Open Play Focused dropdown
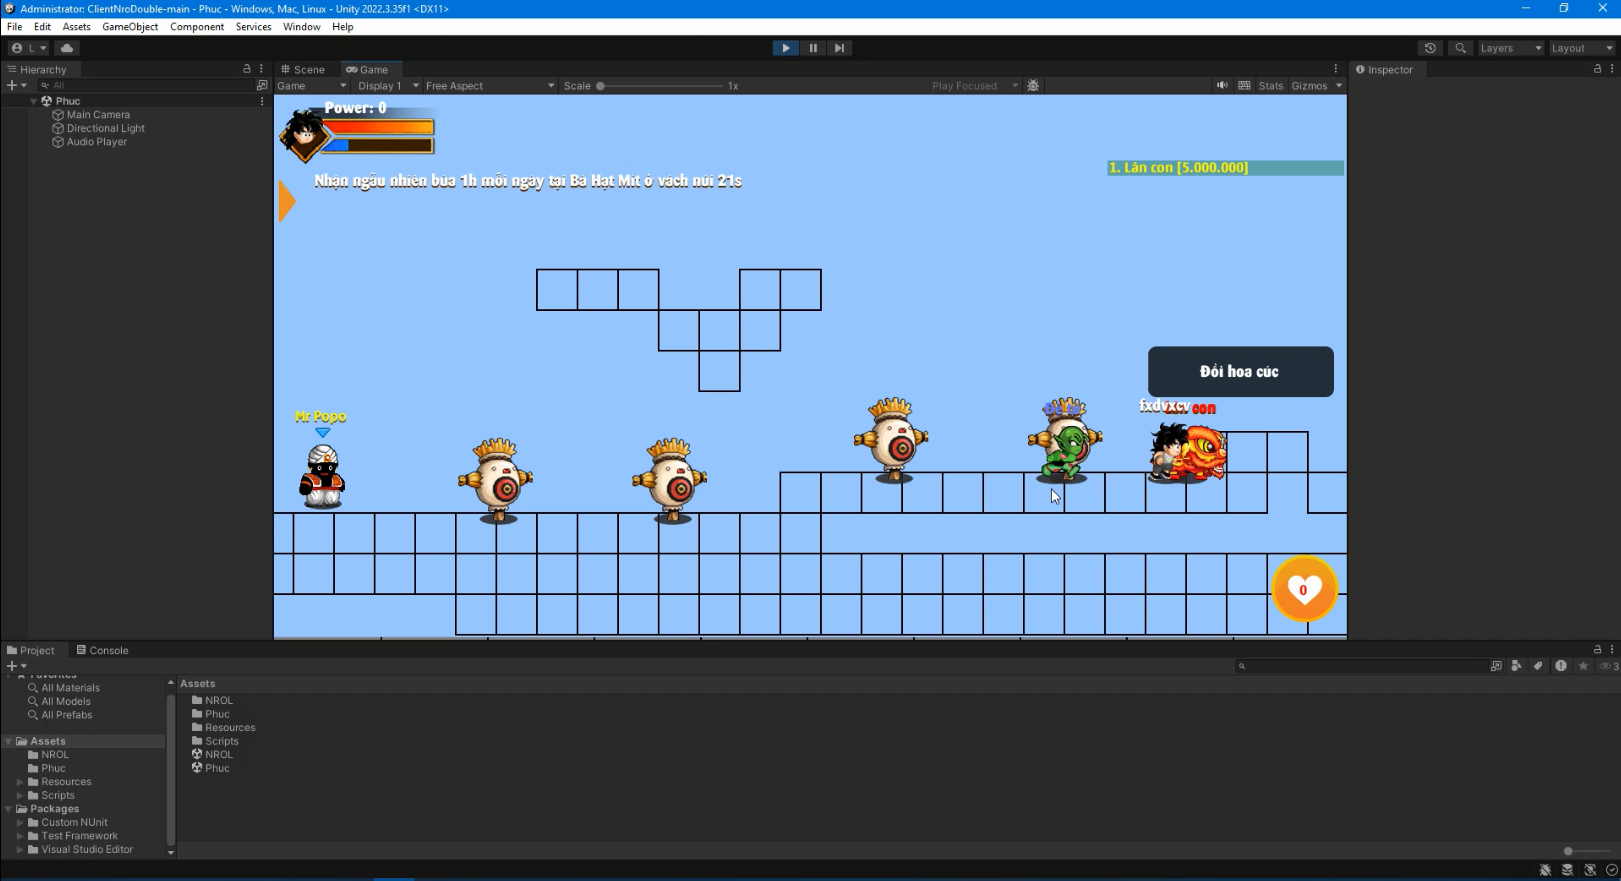 pyautogui.click(x=974, y=86)
